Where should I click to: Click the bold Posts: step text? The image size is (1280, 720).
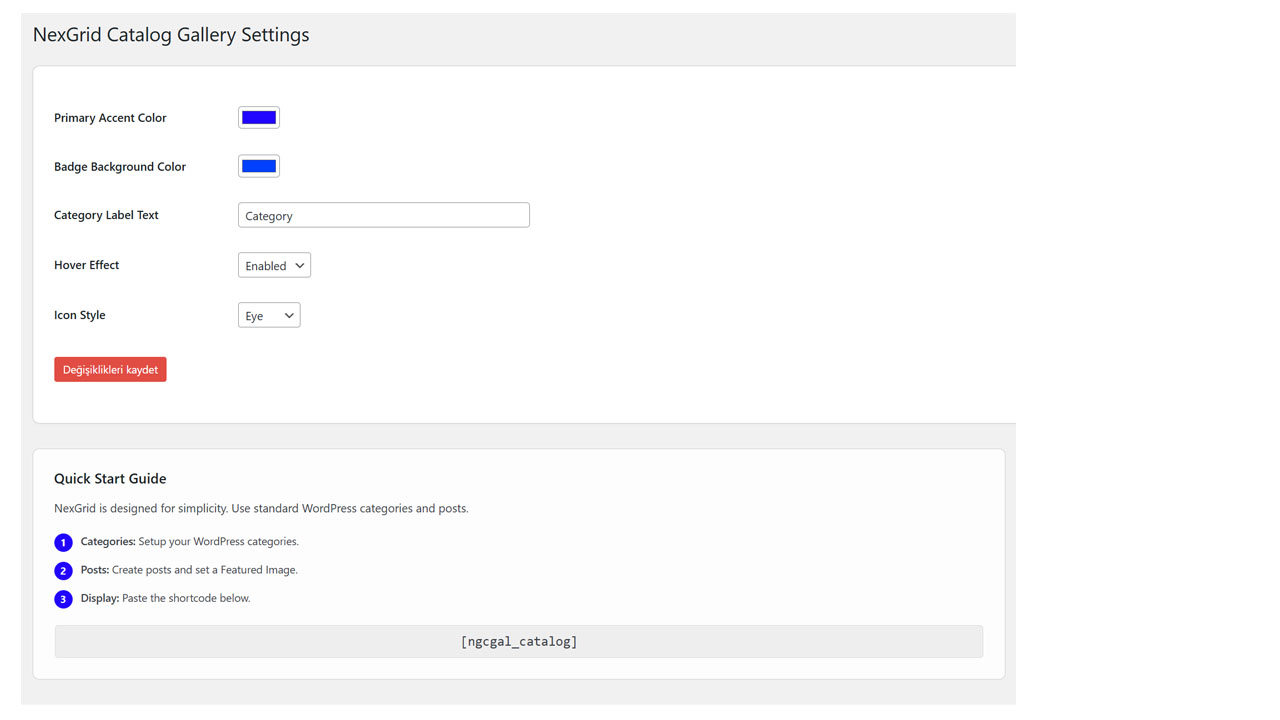[95, 570]
